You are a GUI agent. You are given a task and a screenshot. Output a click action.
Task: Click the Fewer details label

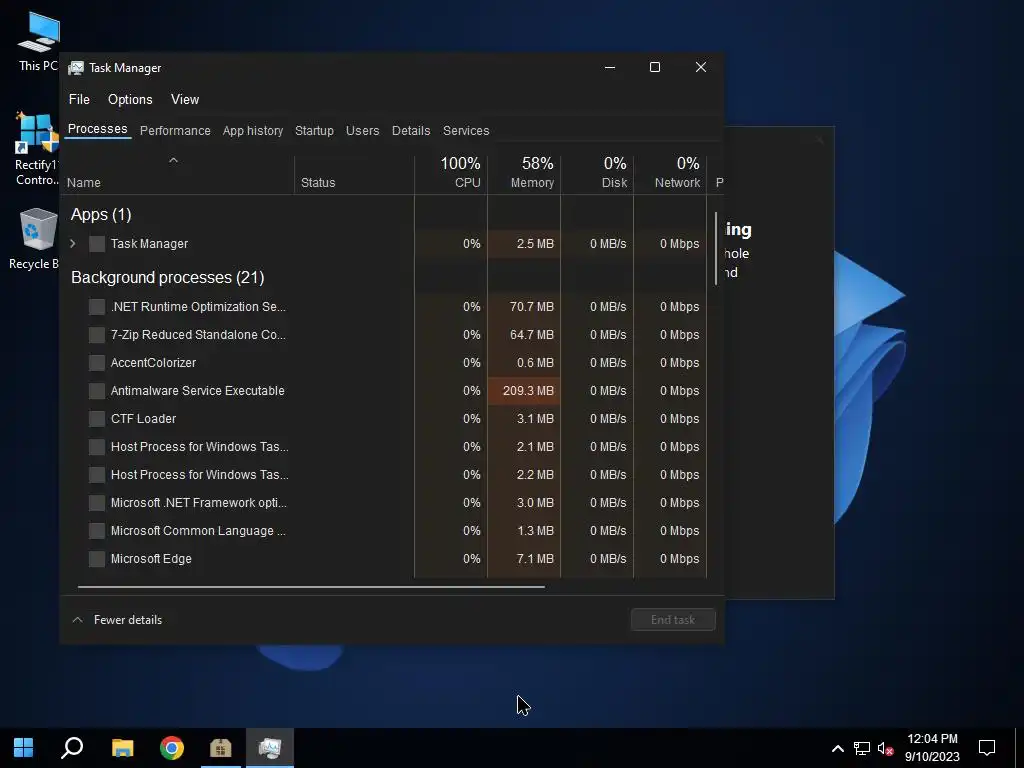[128, 620]
